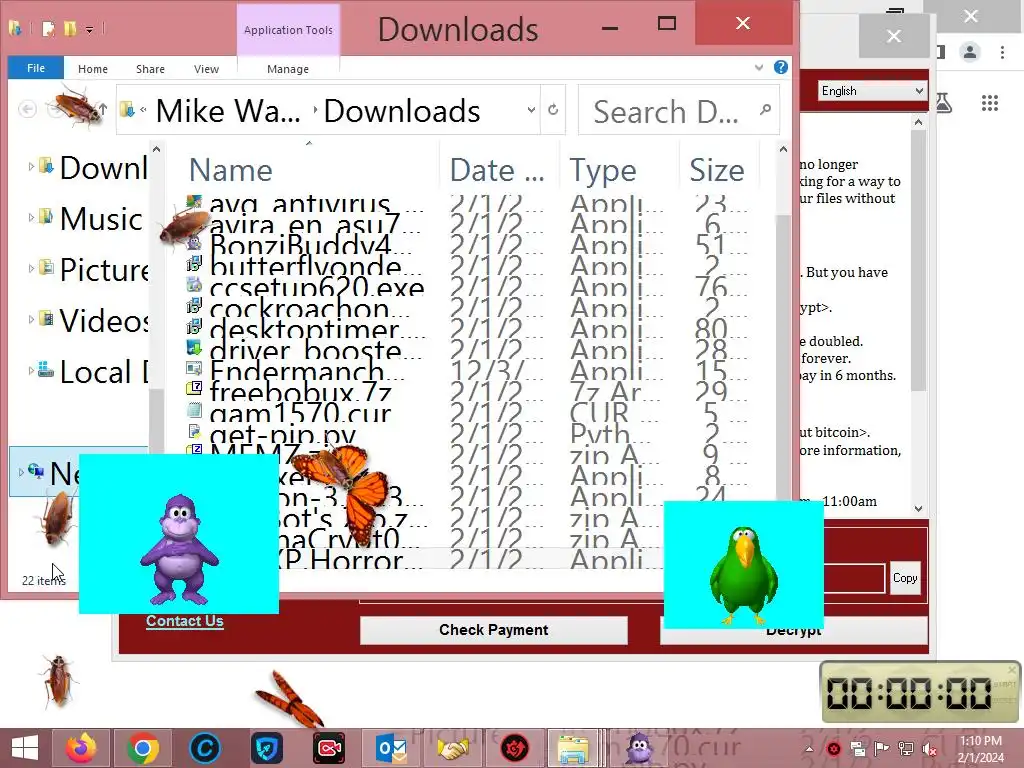Screen dimensions: 1024x768
Task: Click the Properties icon in quick access toolbar
Action: [48, 29]
